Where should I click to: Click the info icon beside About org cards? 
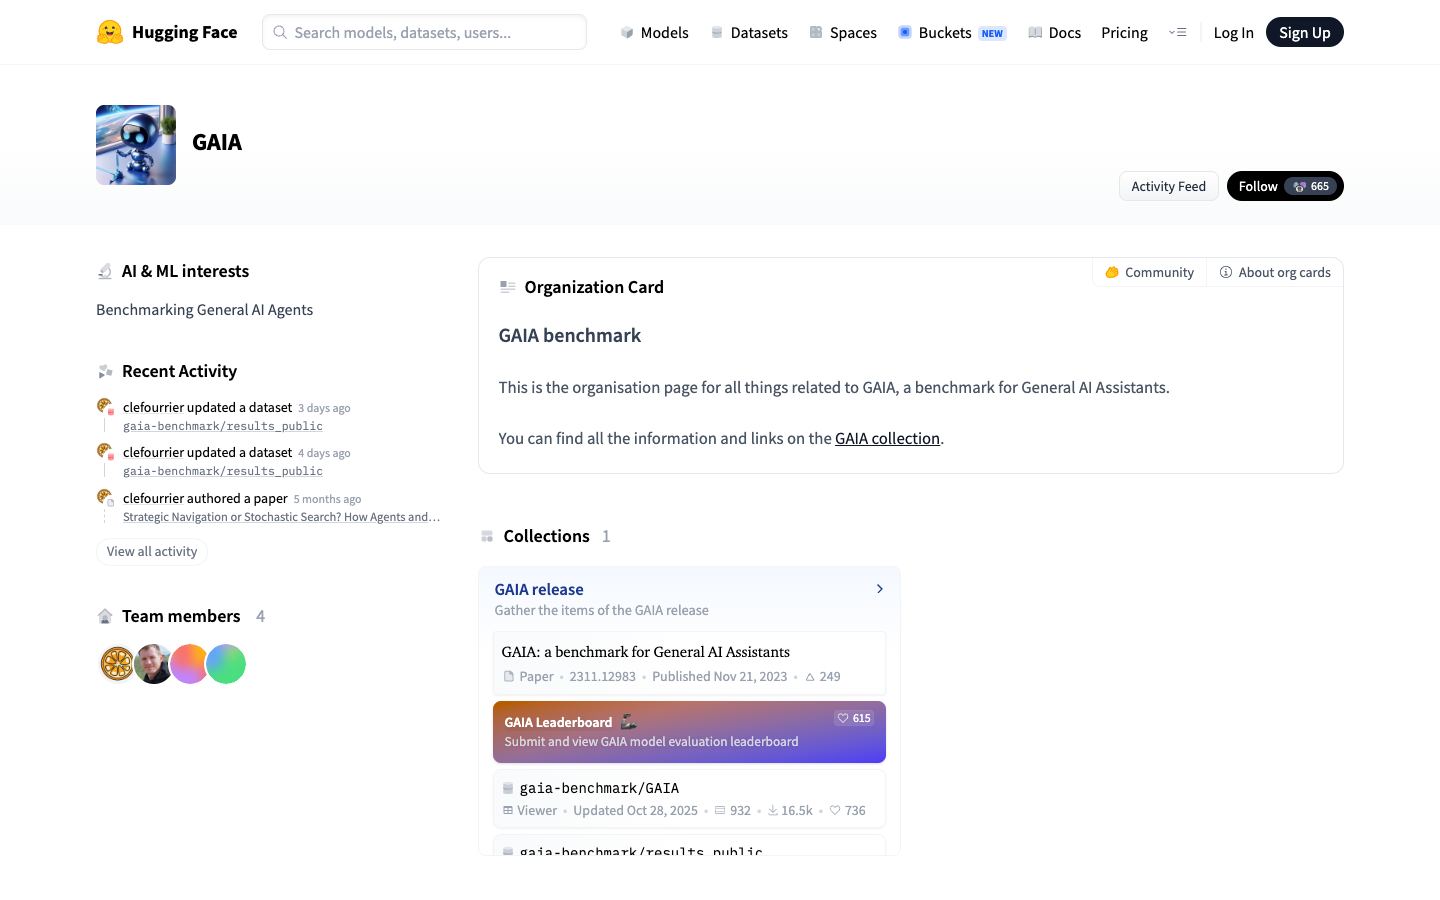(1226, 272)
